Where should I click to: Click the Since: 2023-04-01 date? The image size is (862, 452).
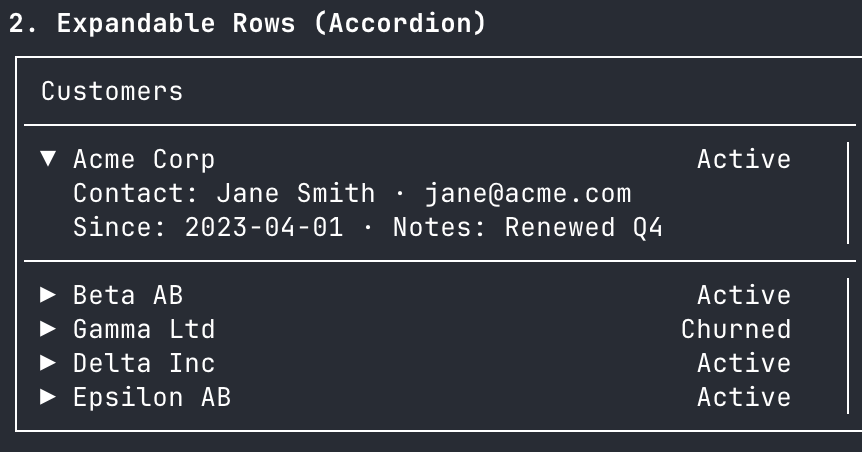click(x=208, y=227)
